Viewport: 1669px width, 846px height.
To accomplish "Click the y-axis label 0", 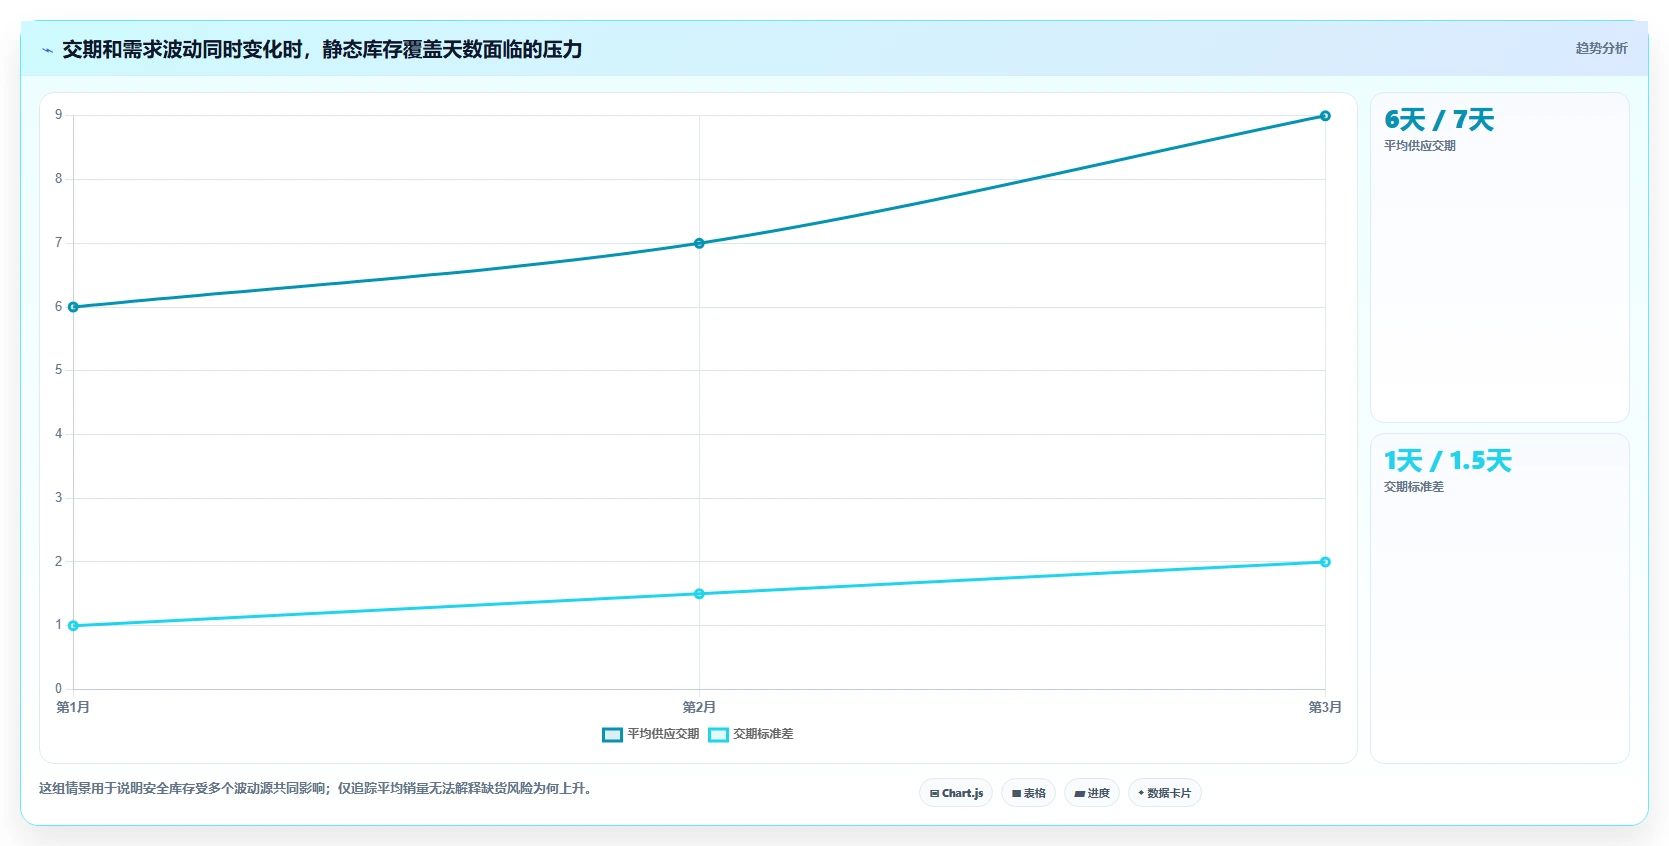I will coord(58,689).
